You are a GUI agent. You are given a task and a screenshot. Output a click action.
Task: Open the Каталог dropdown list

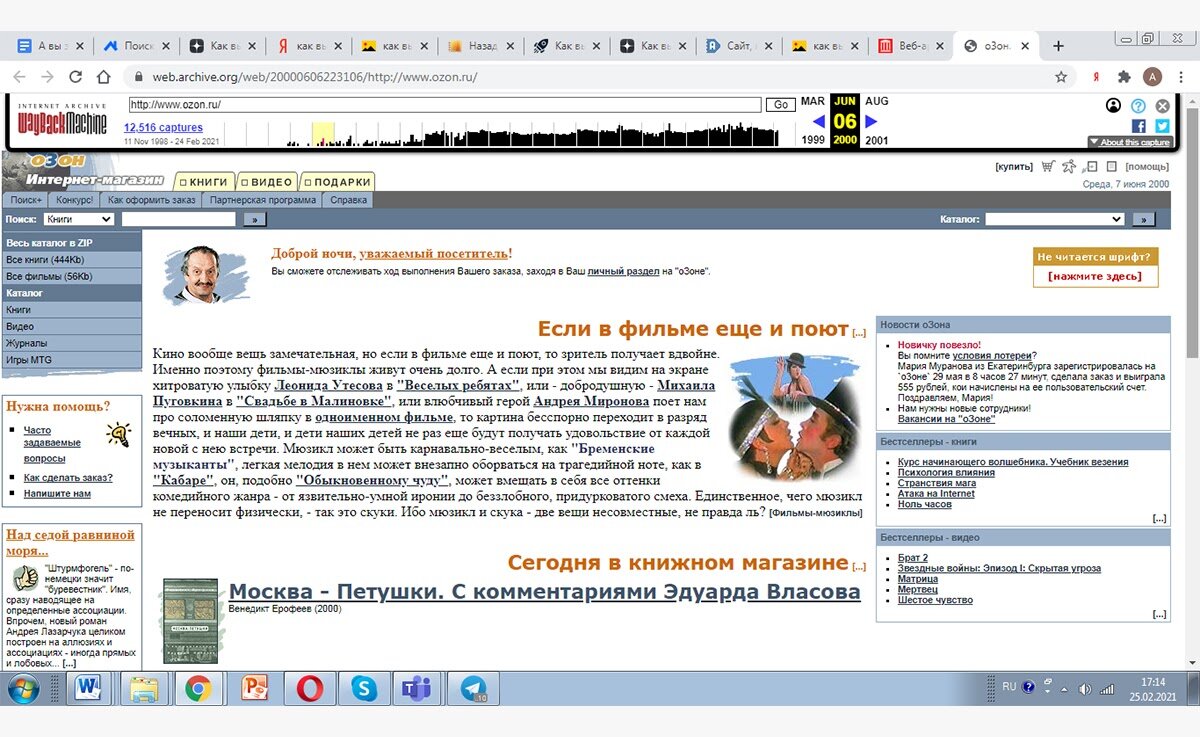pos(1054,219)
